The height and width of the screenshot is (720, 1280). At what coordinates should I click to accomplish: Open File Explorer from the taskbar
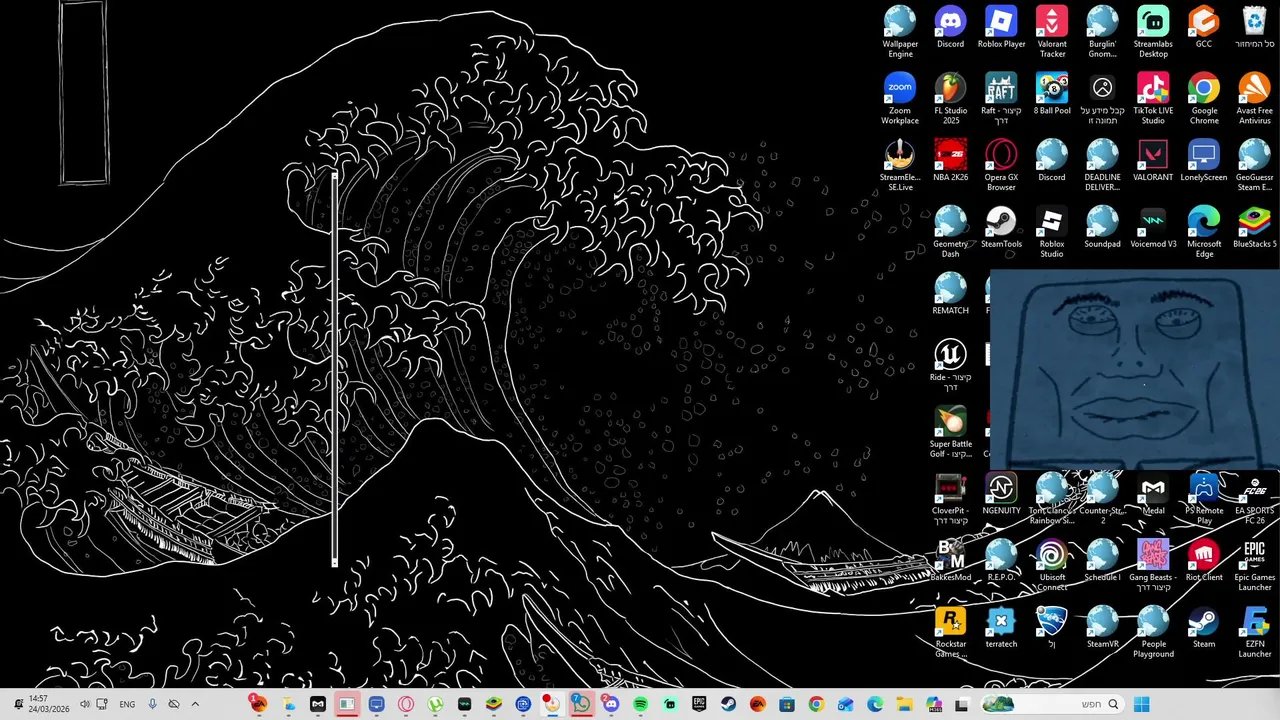pyautogui.click(x=904, y=704)
